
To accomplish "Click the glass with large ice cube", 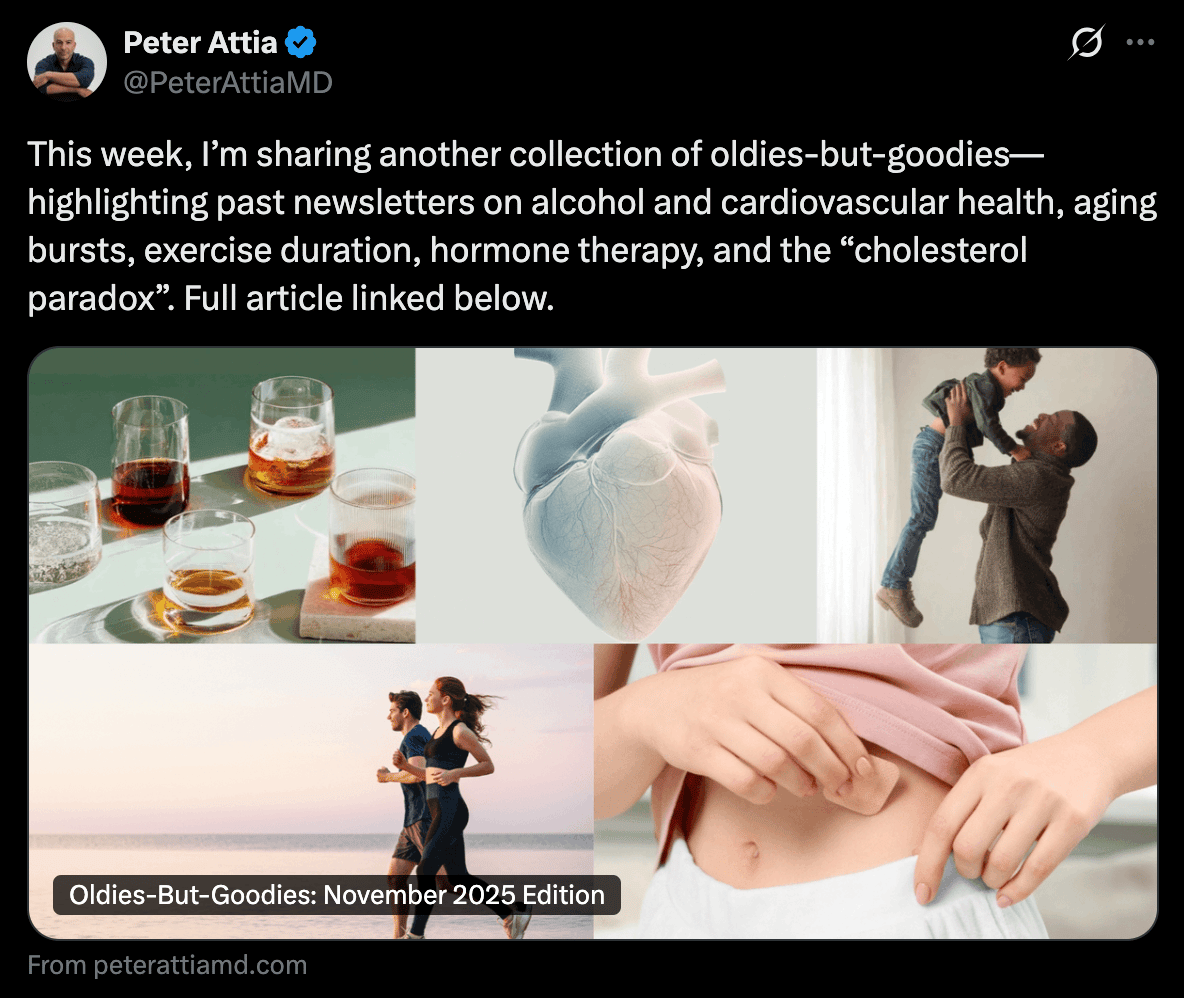I will point(293,436).
